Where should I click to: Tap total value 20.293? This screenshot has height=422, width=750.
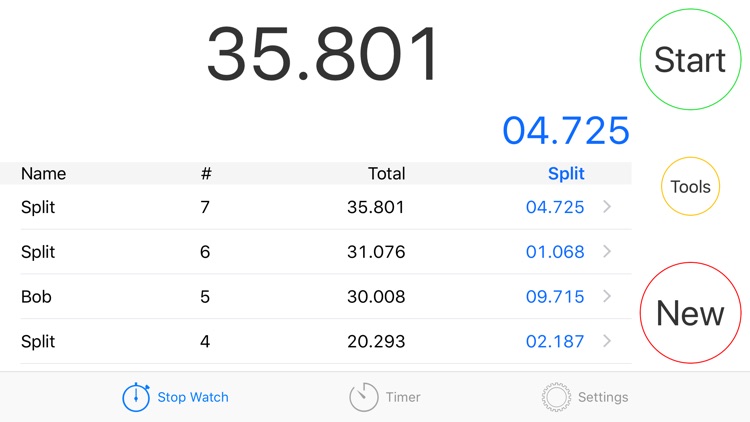(x=376, y=341)
